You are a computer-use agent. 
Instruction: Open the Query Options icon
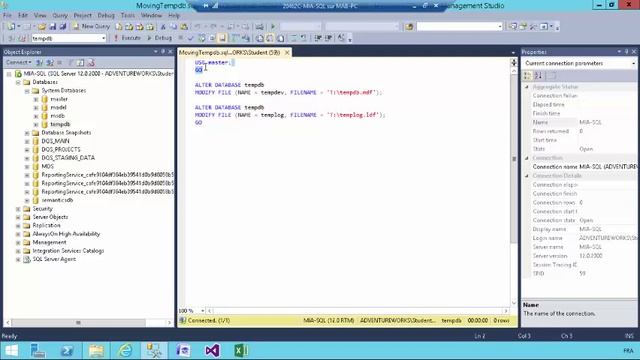click(x=212, y=38)
